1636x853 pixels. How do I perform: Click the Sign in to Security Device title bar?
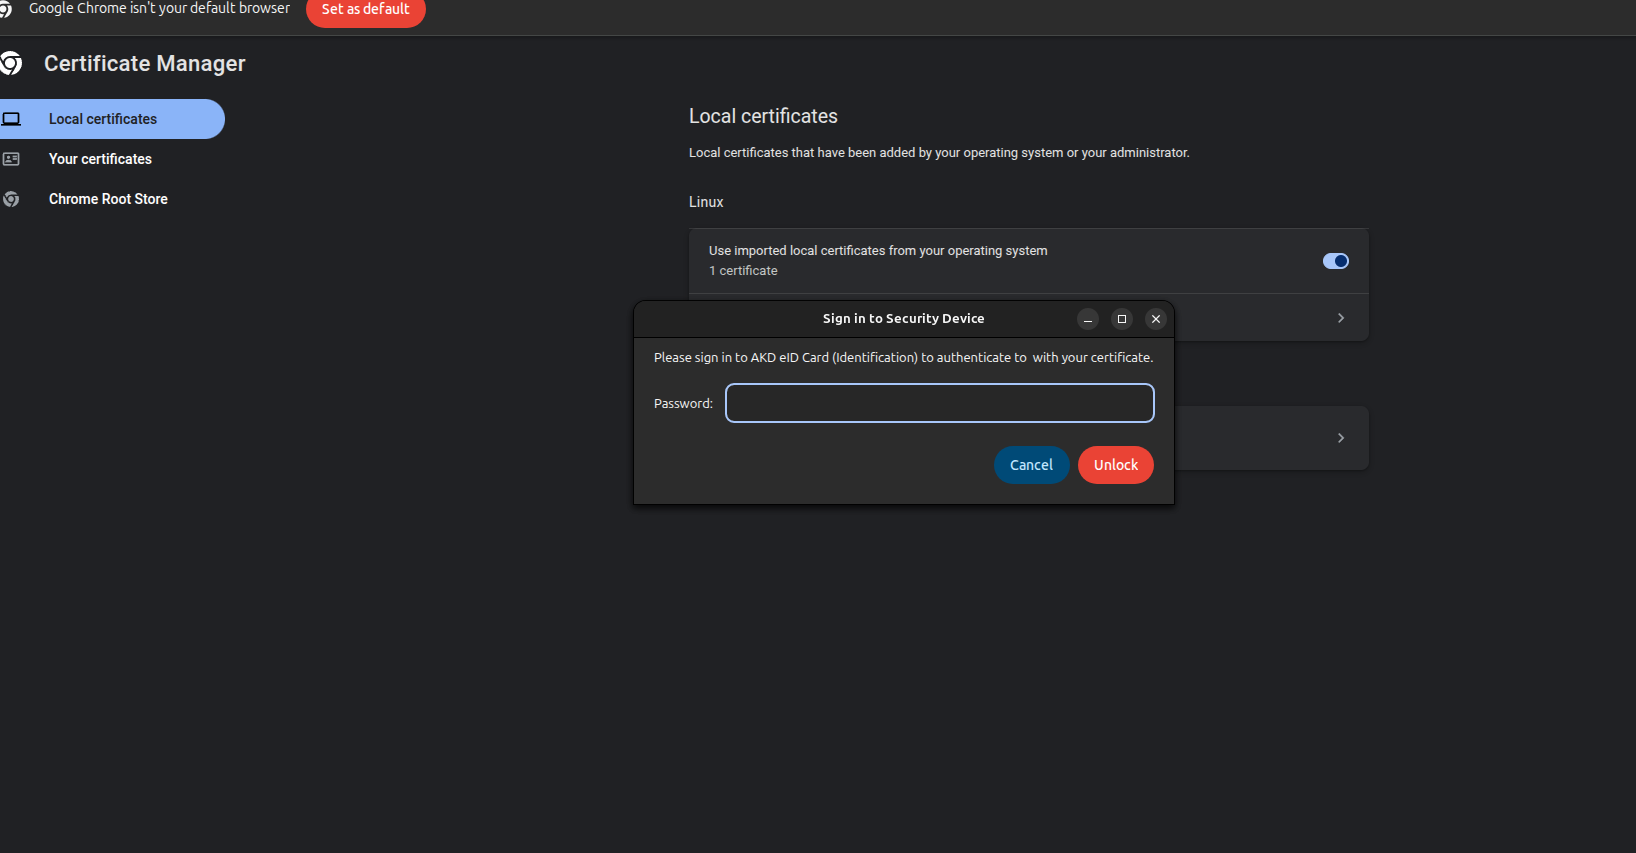[903, 319]
